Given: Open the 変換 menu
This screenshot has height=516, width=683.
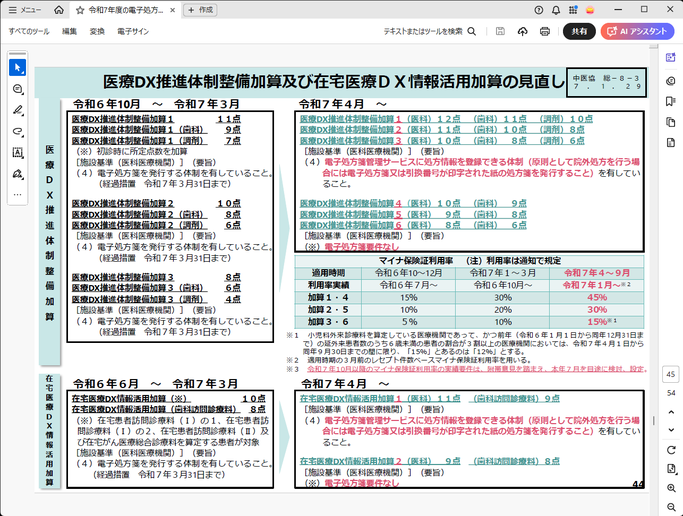Looking at the screenshot, I should (x=97, y=31).
